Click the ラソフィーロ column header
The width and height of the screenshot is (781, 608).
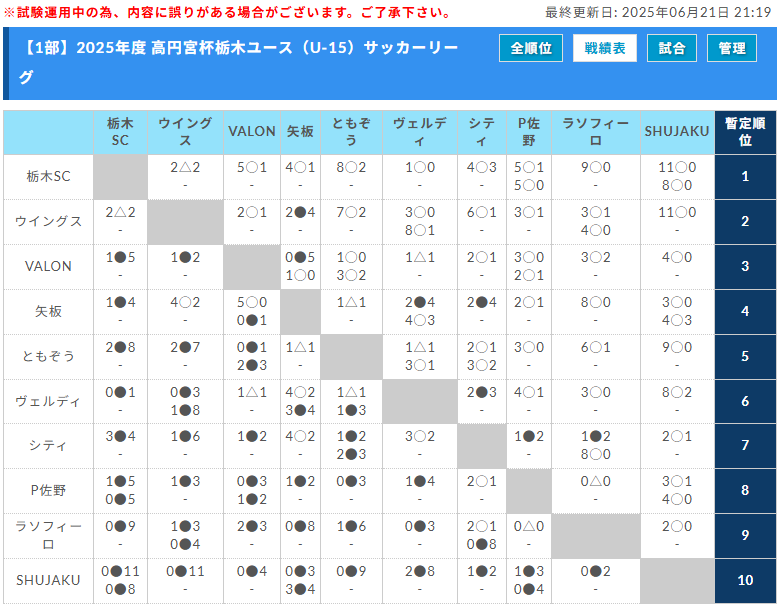pos(596,132)
